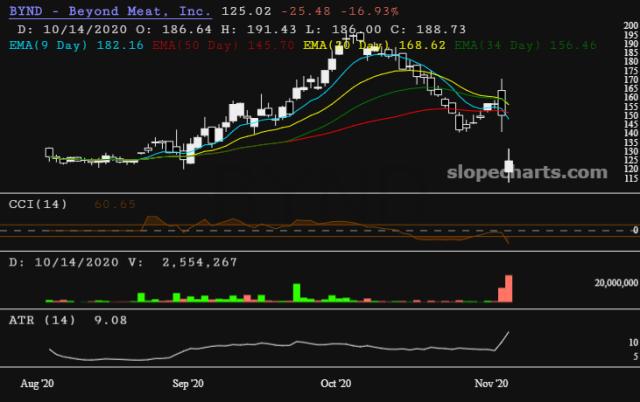The height and width of the screenshot is (402, 640).
Task: Open the ATR (14) indicator label
Action: (x=42, y=320)
